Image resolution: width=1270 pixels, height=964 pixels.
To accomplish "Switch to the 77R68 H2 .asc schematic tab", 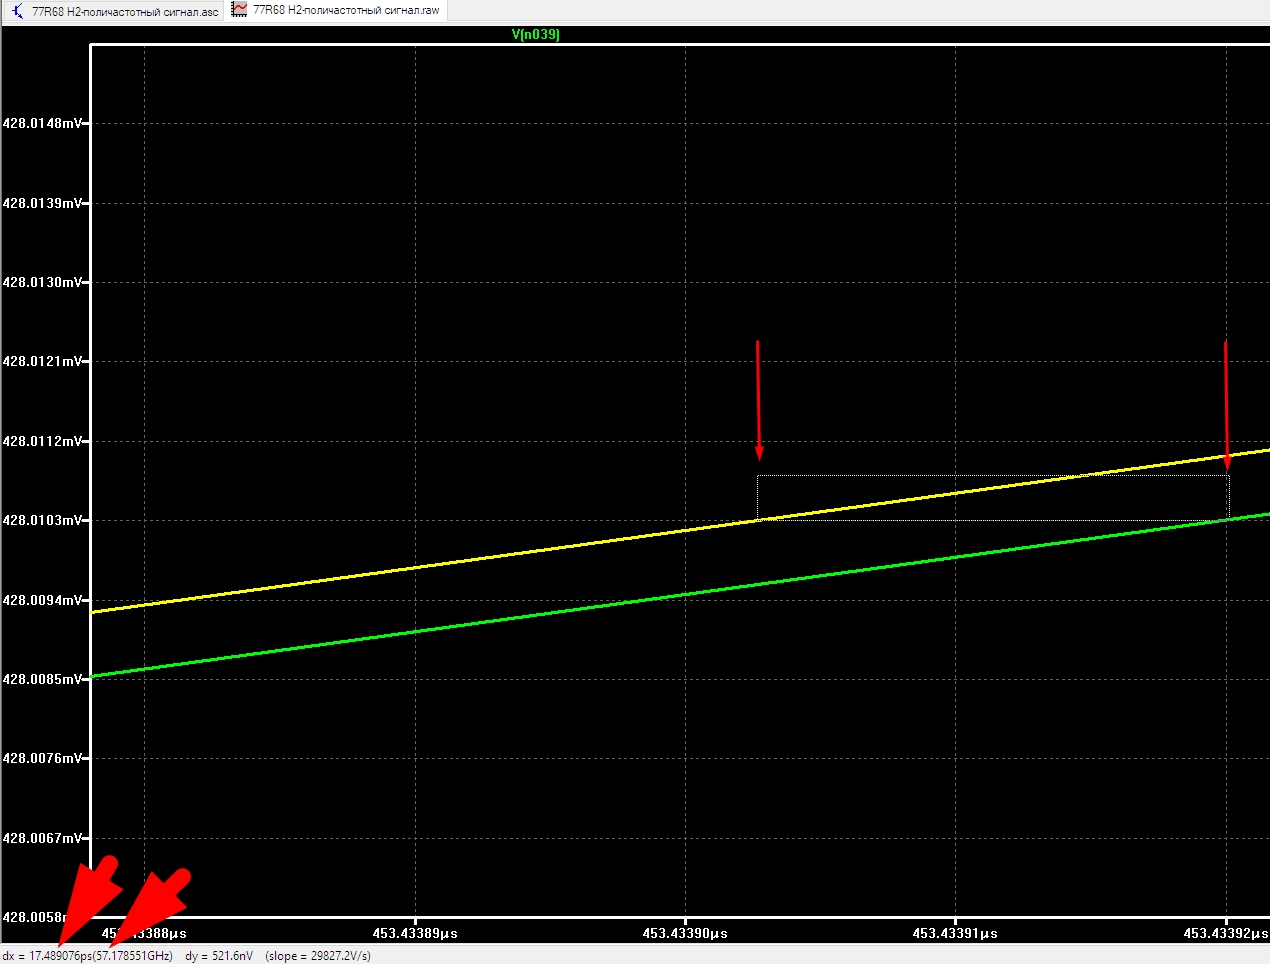I will point(114,11).
